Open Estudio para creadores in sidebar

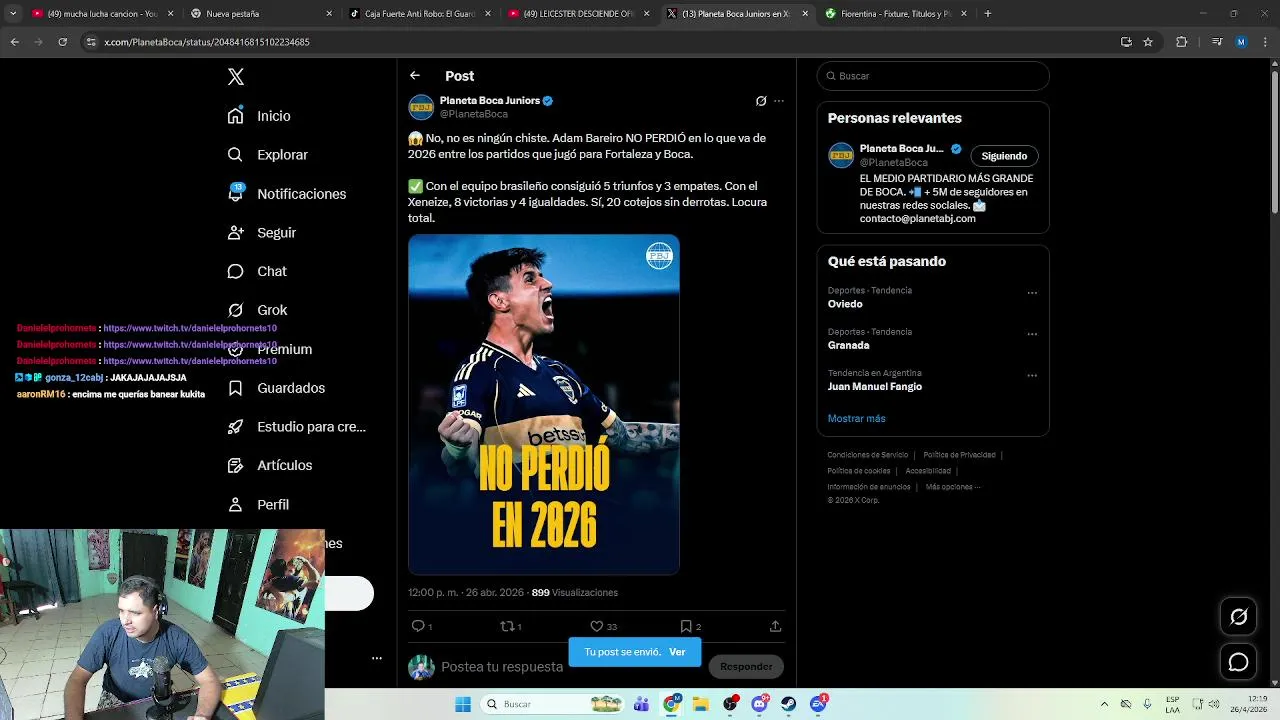pyautogui.click(x=296, y=427)
